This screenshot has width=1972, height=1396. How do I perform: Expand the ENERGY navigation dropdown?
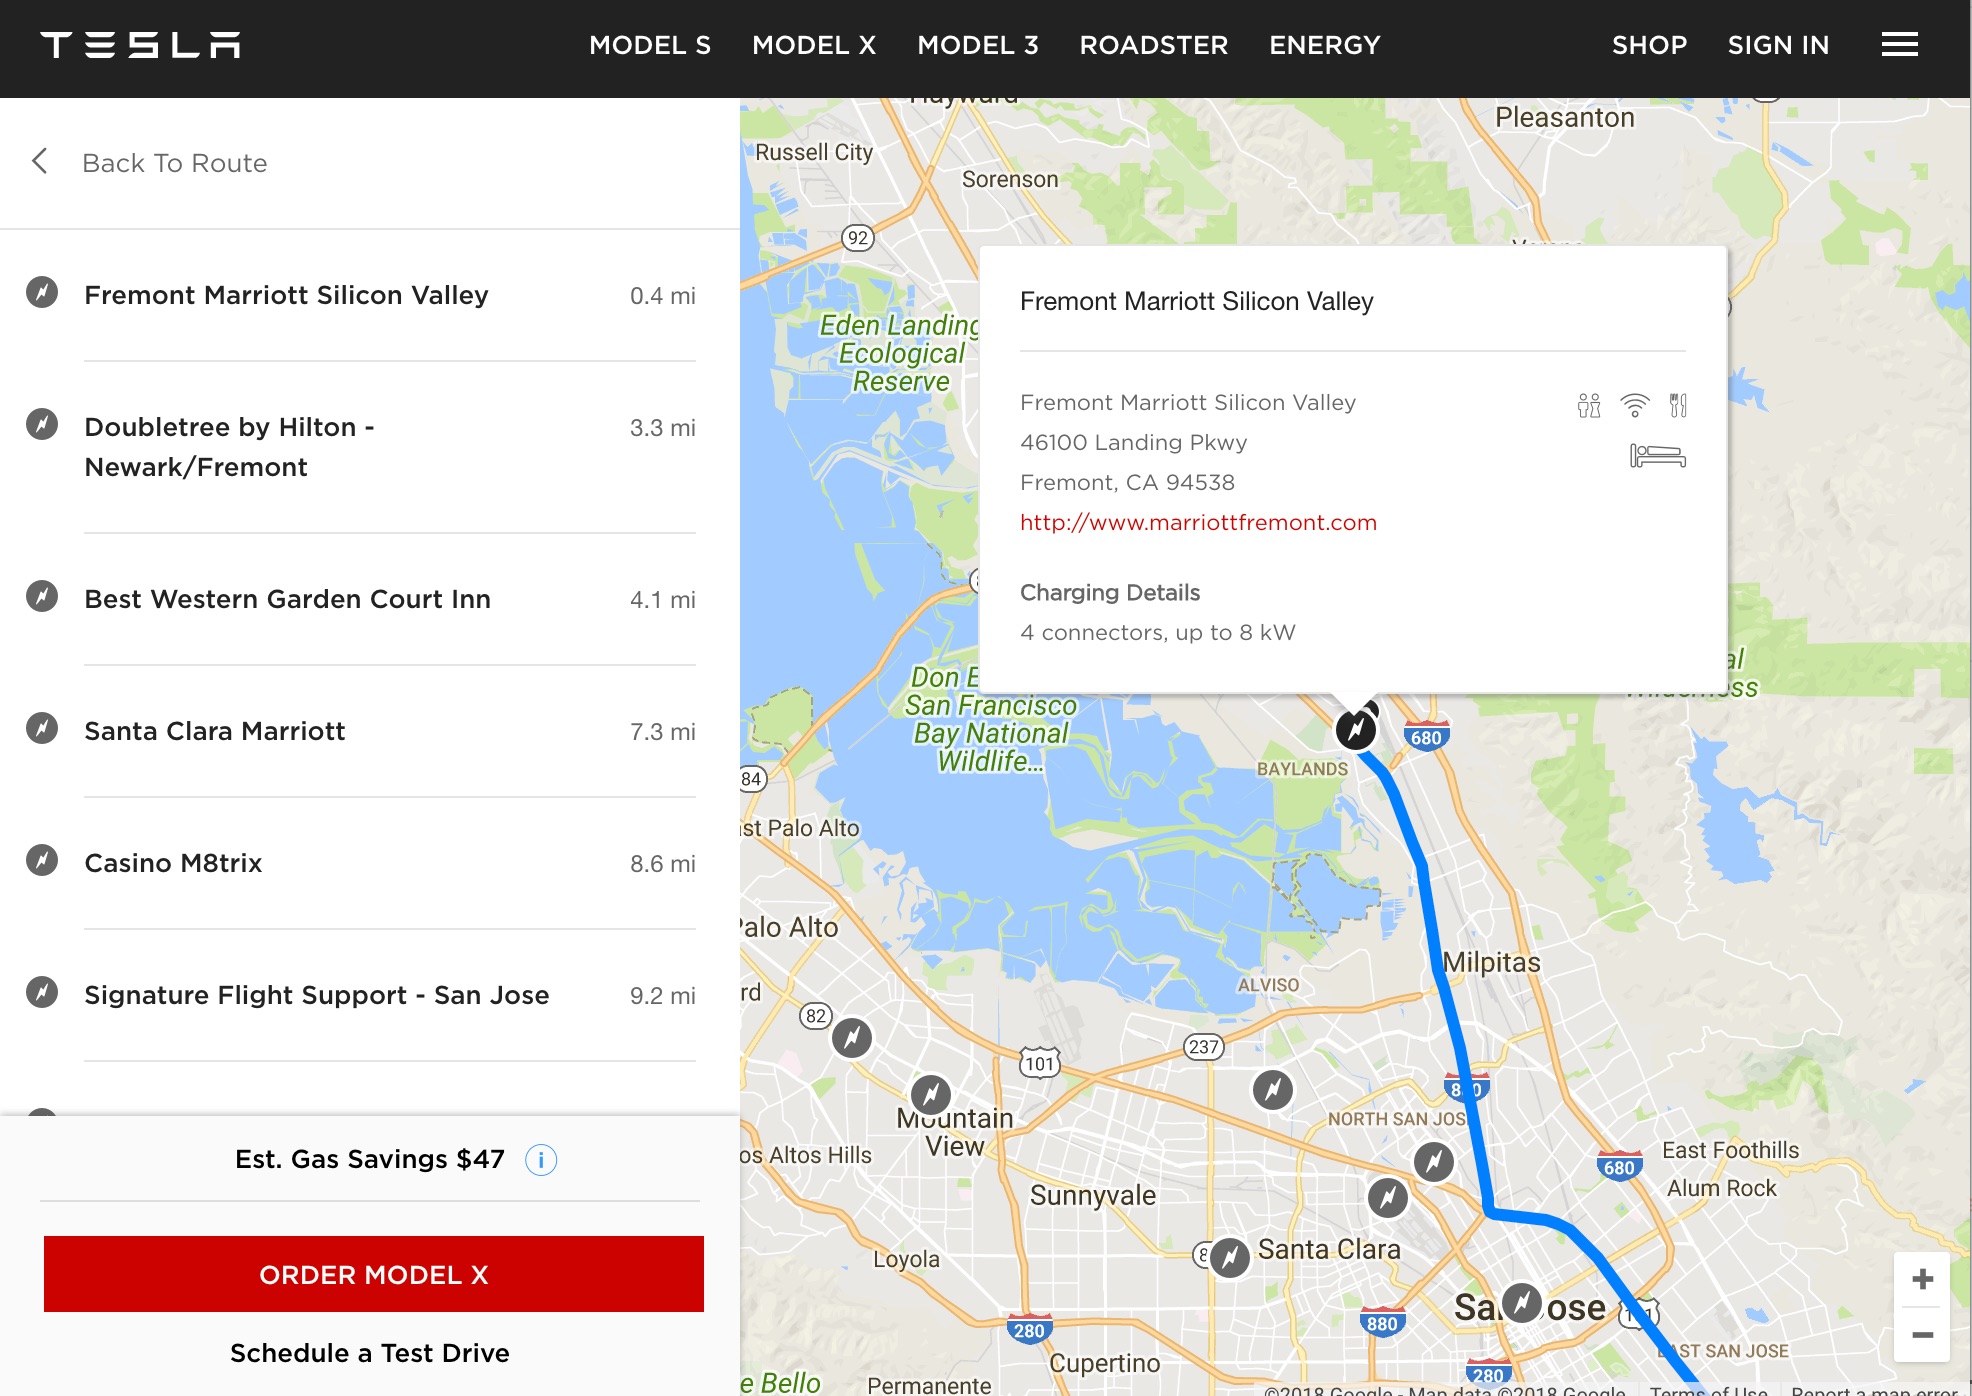[1325, 45]
